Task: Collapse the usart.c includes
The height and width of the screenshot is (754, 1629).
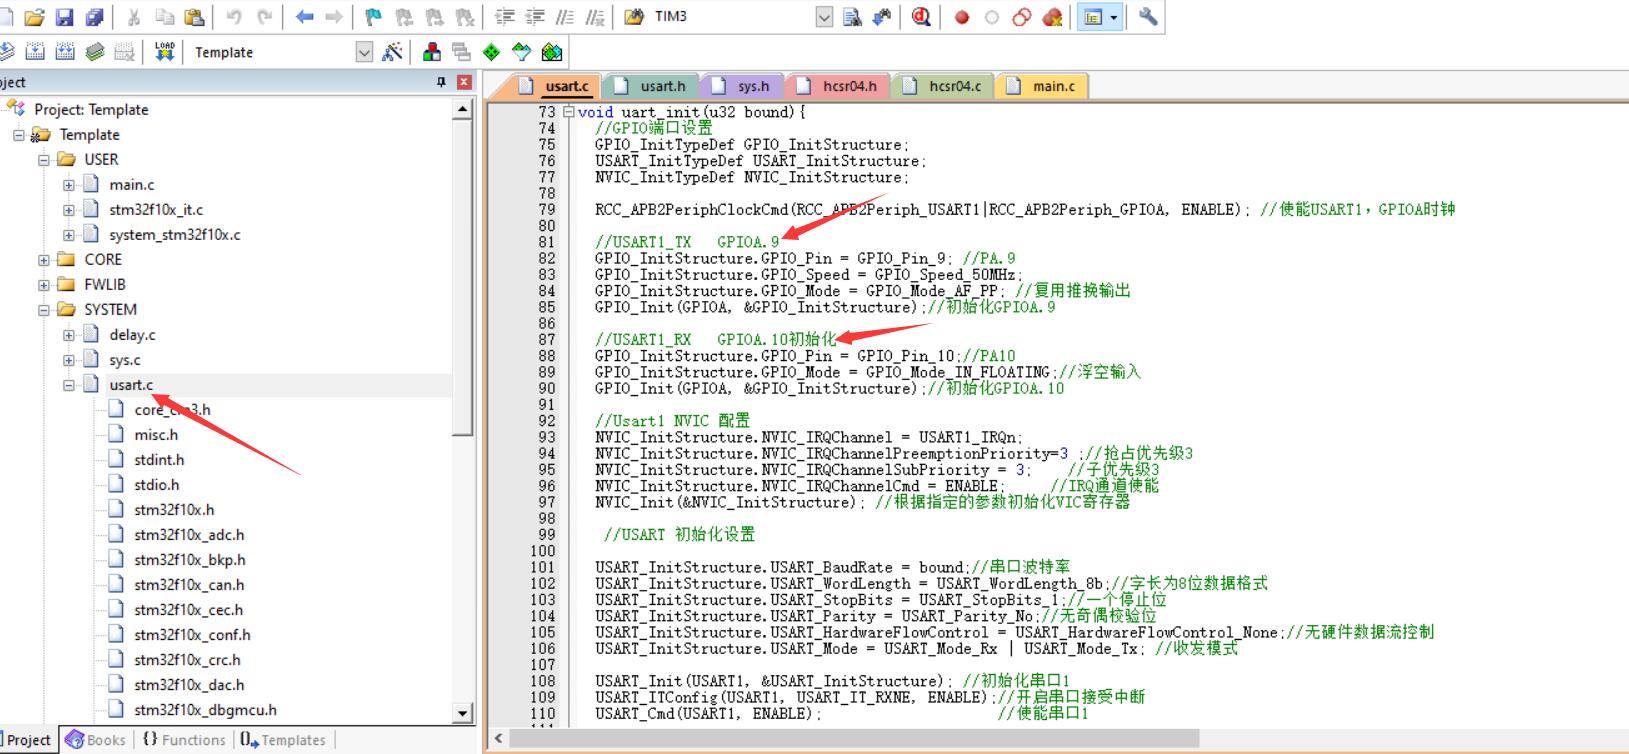Action: 69,385
